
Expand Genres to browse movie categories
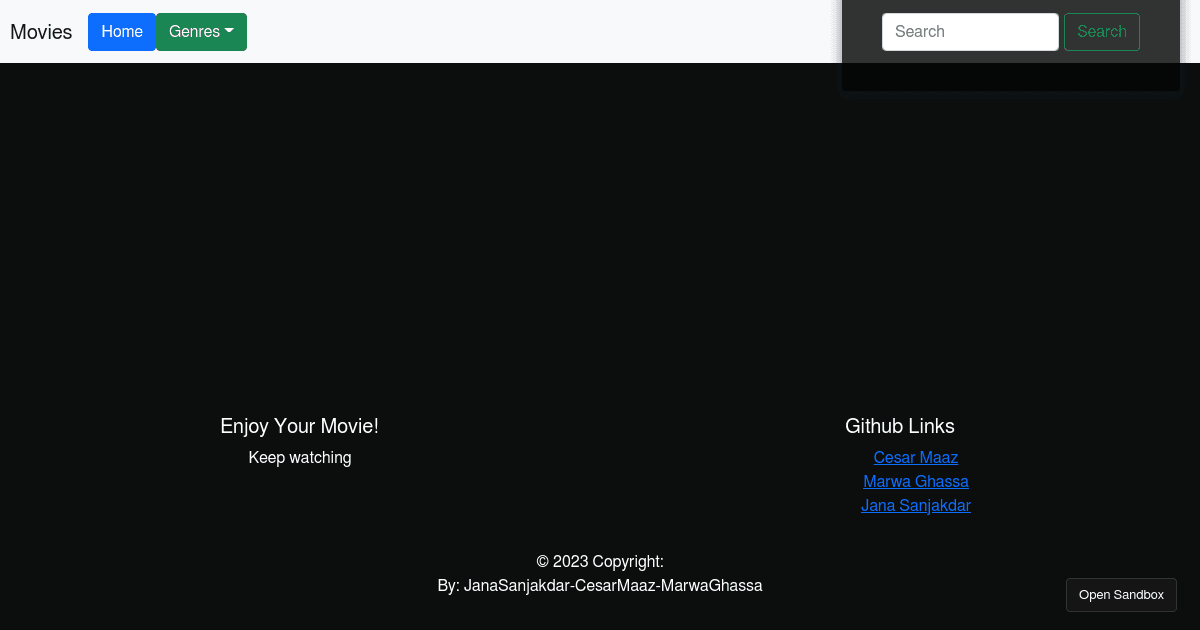point(201,31)
